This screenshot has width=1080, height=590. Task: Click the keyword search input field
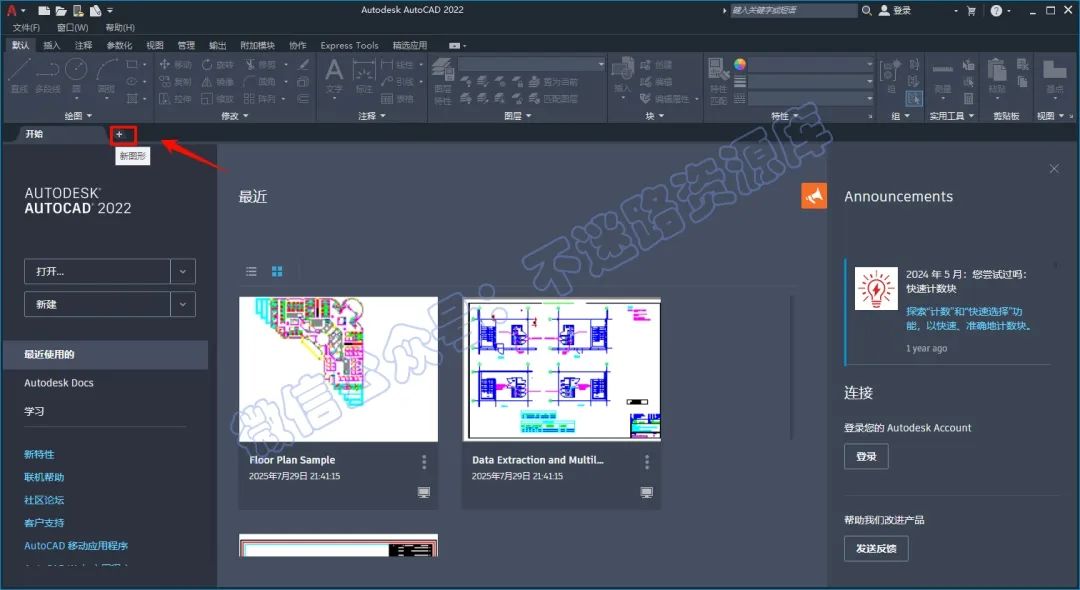click(x=793, y=10)
